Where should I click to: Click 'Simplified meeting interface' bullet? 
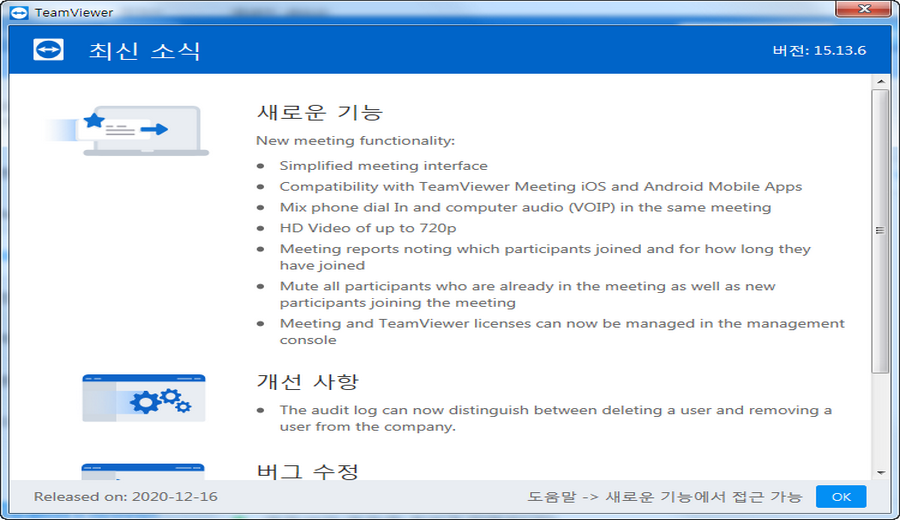tap(383, 166)
